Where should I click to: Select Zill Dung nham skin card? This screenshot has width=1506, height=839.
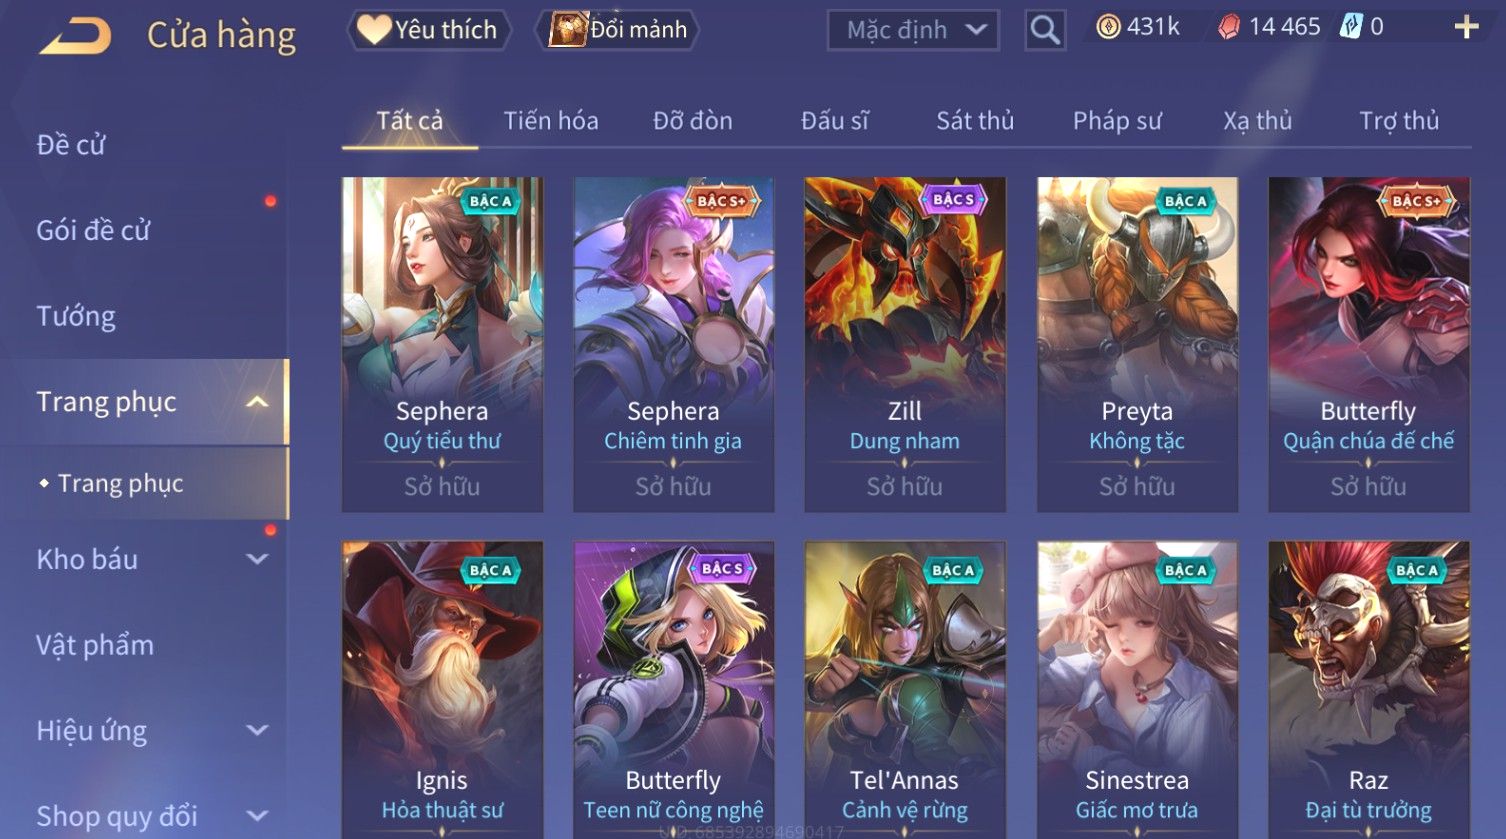click(x=905, y=344)
